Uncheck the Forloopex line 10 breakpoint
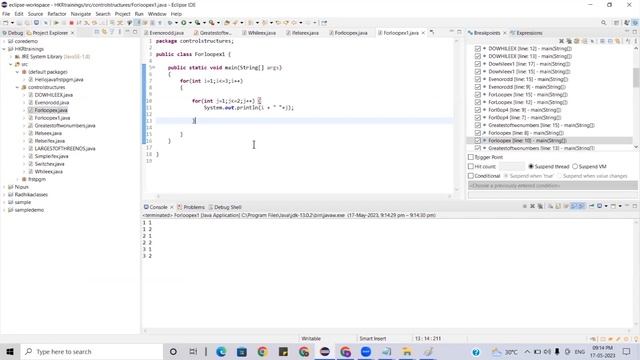The height and width of the screenshot is (360, 640). [478, 140]
